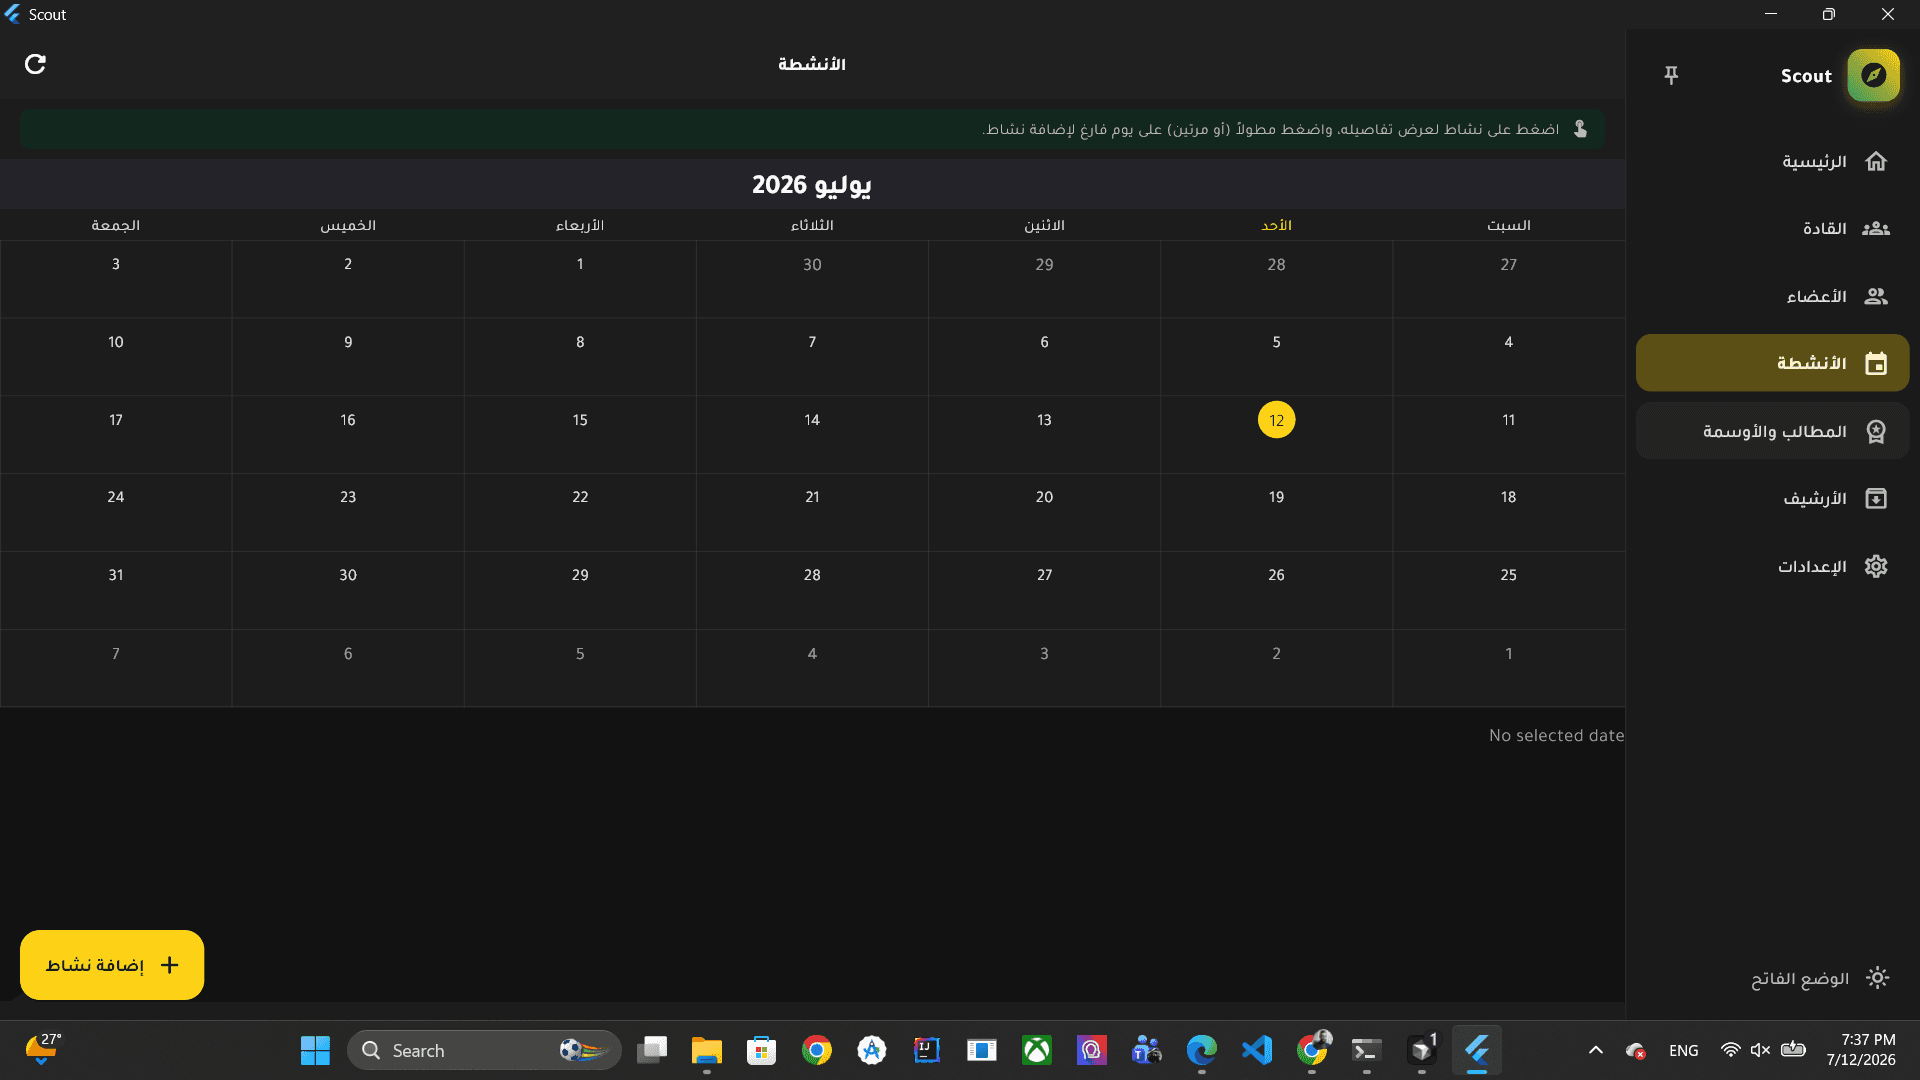Open the weather widget showing 27°
The width and height of the screenshot is (1920, 1080).
42,1049
